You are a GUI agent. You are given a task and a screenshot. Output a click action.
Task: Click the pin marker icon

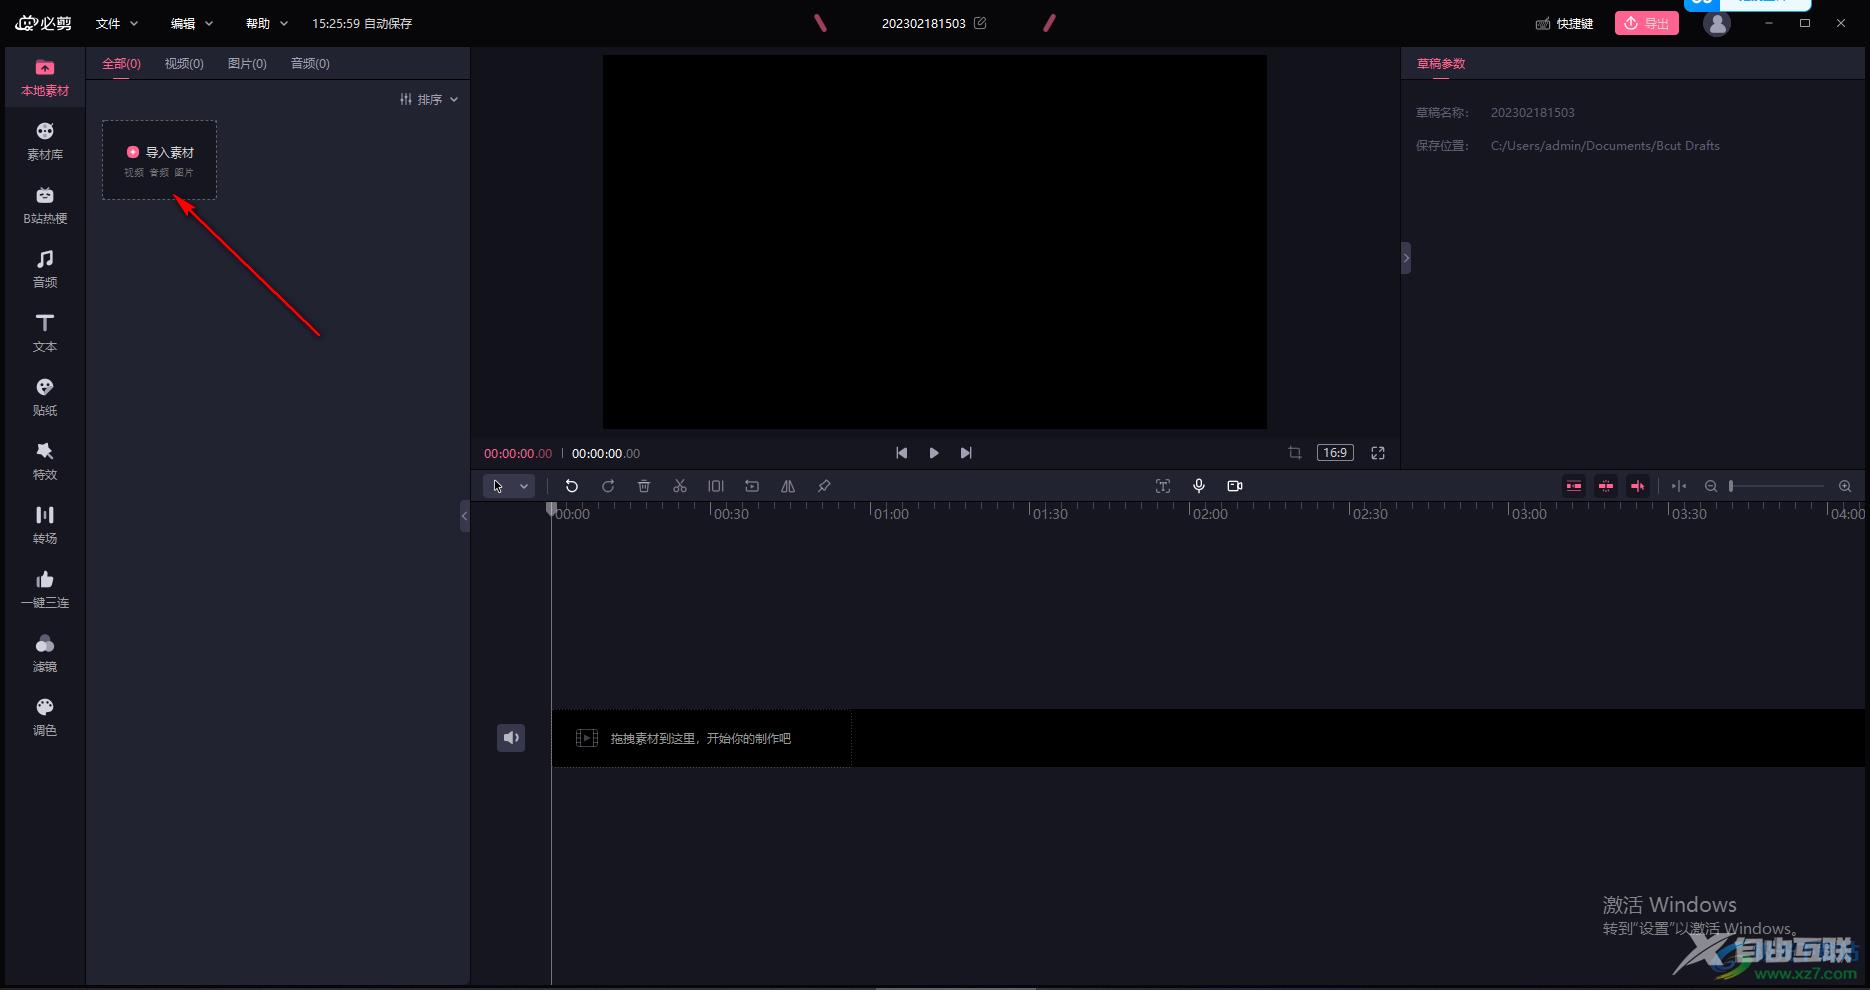click(824, 486)
